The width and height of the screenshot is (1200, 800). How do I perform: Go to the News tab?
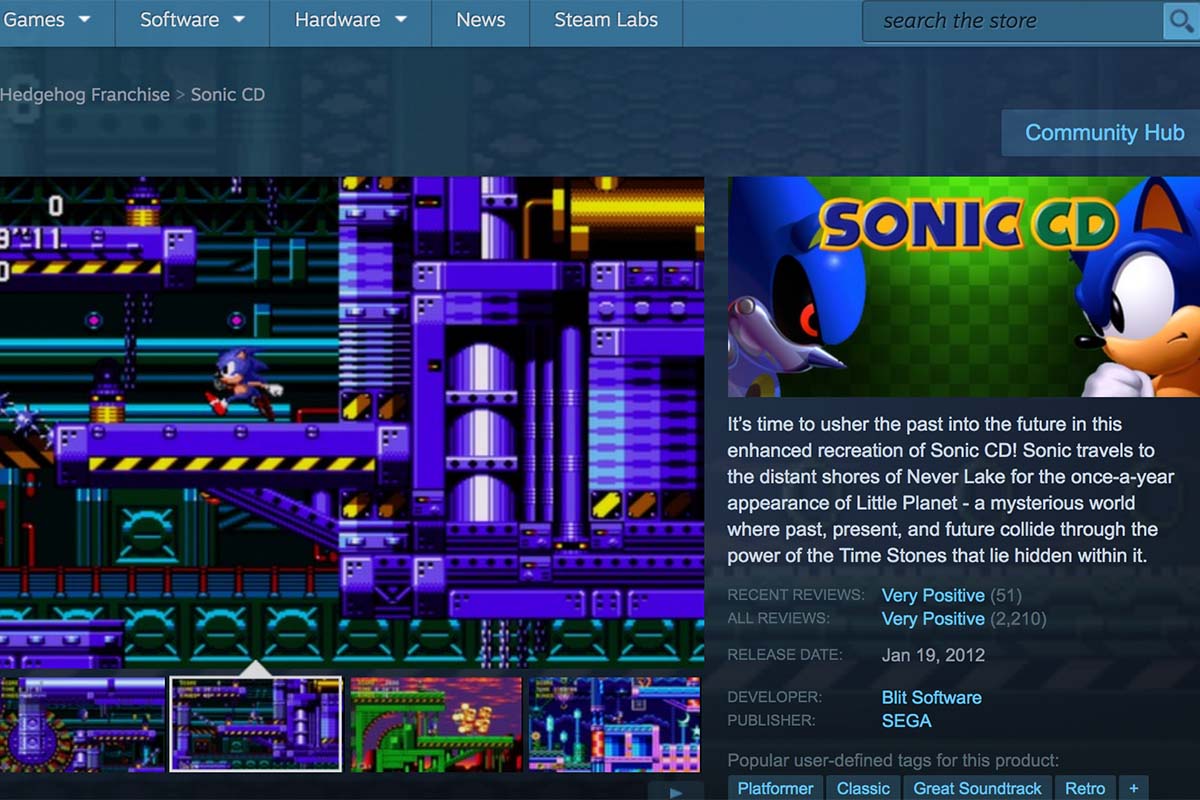pos(480,20)
